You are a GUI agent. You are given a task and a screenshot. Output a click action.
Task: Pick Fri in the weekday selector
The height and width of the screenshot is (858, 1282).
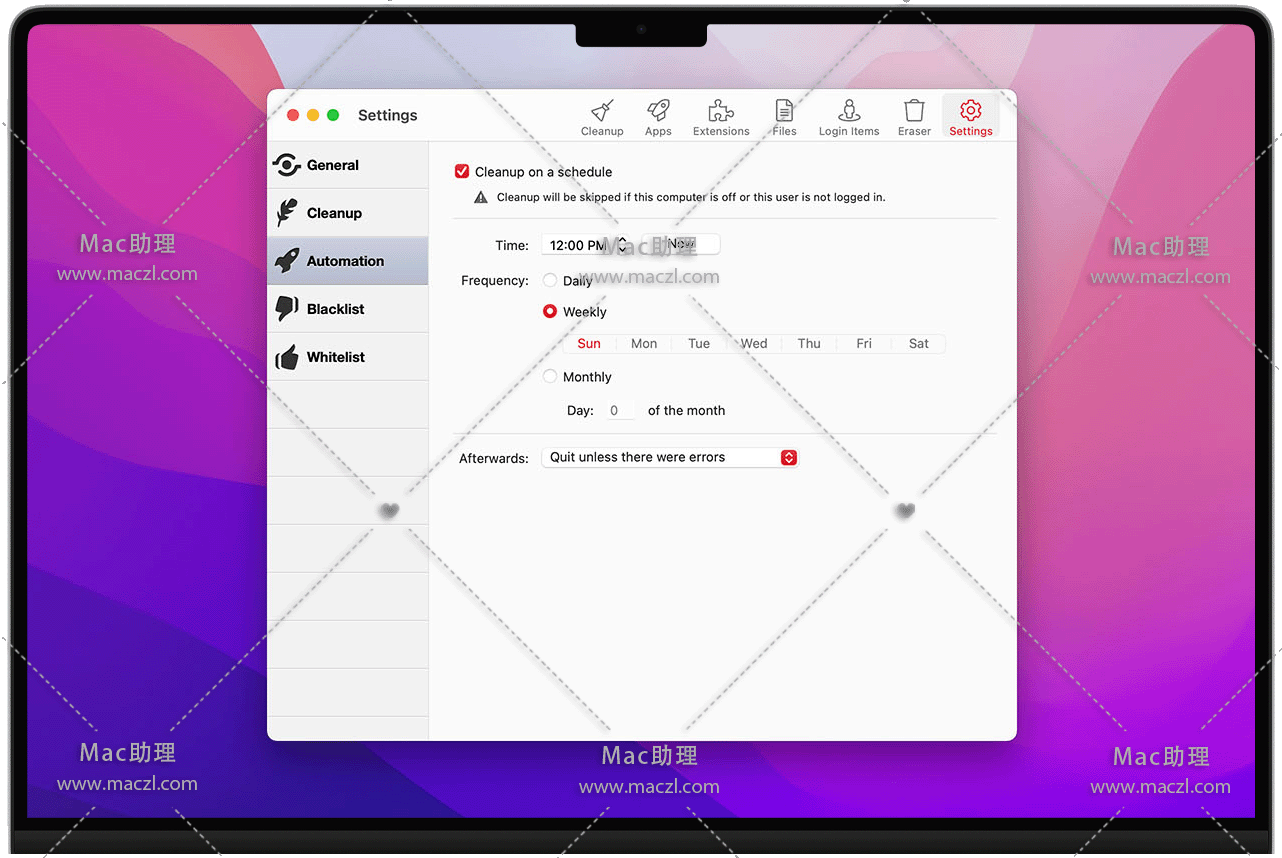click(864, 344)
